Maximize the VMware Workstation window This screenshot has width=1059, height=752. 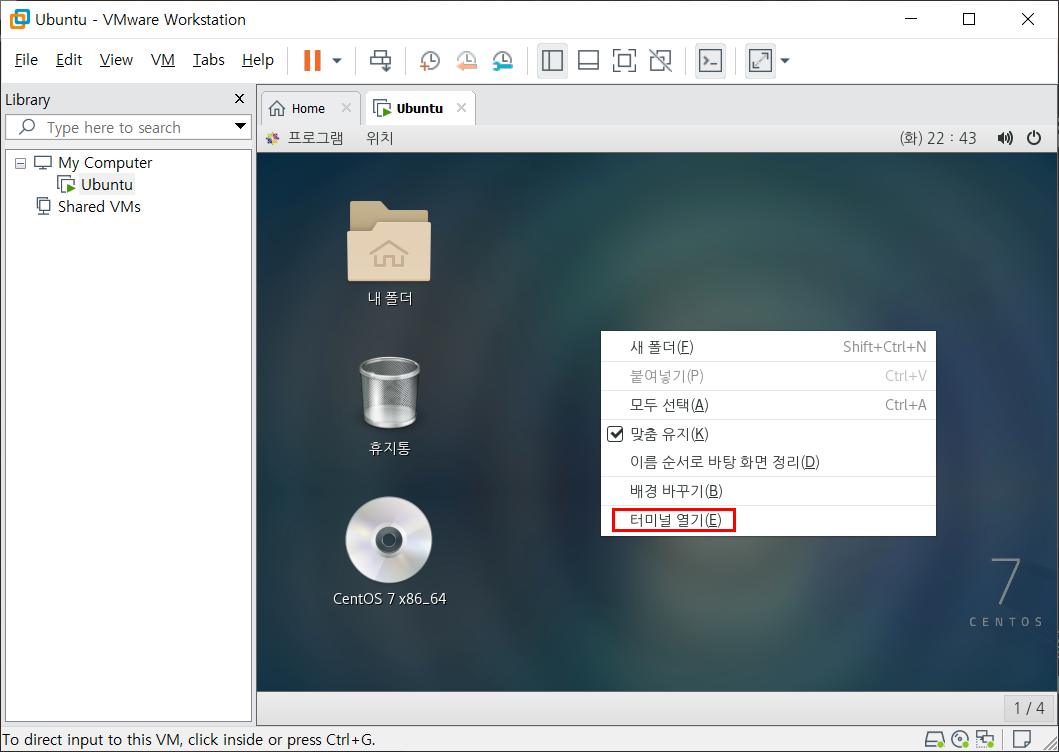pos(968,19)
